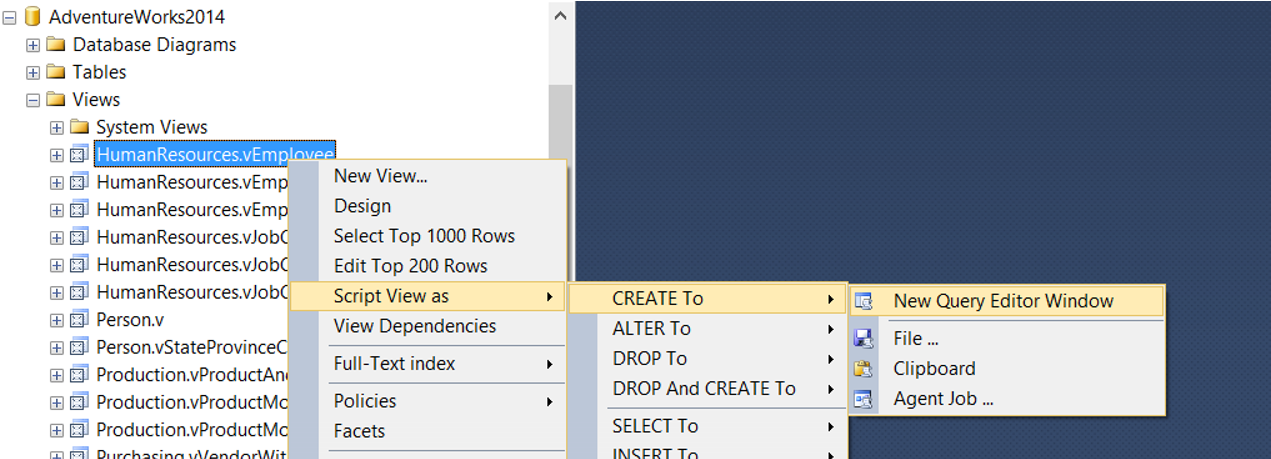Click the AdventureWorks2014 database icon
Viewport: 1271px width, 459px height.
coord(33,16)
